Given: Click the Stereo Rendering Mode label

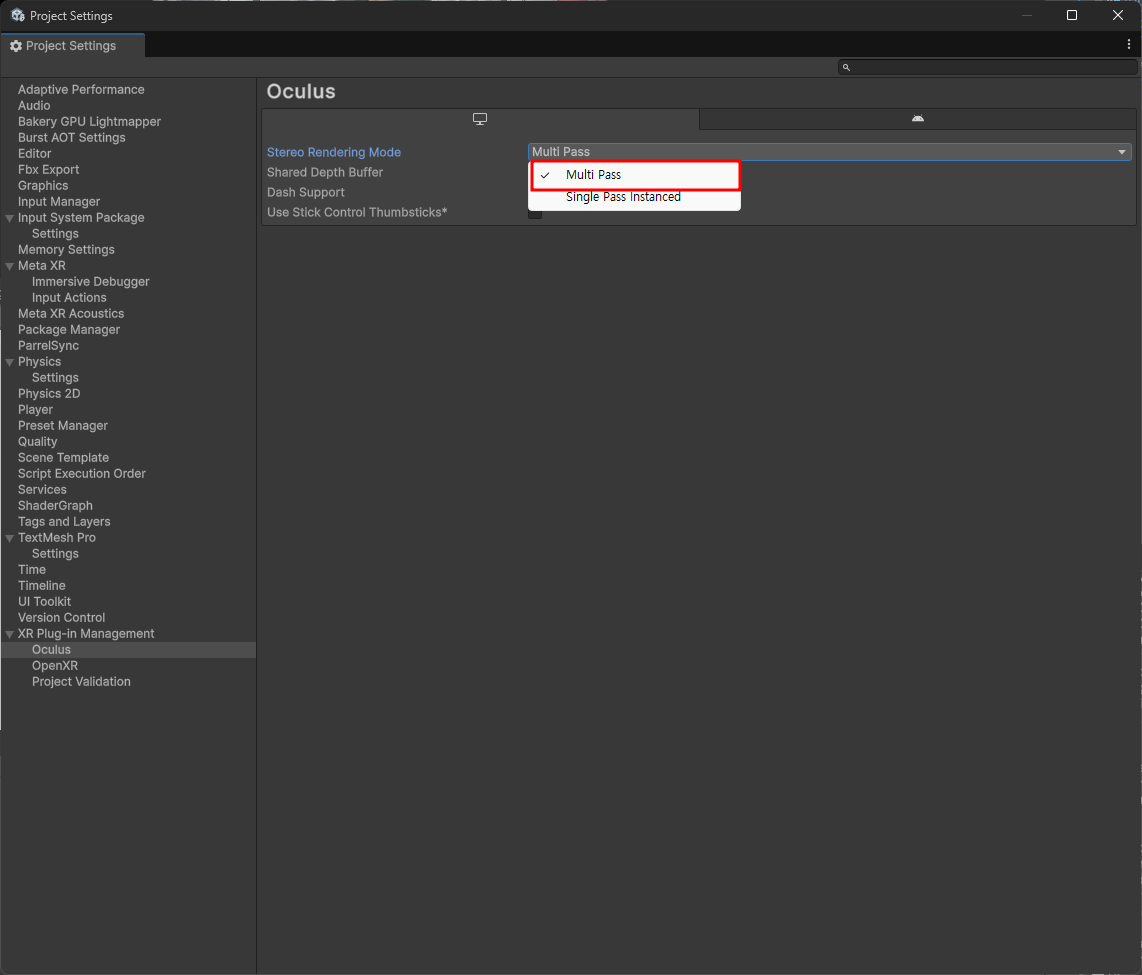Looking at the screenshot, I should pos(334,152).
